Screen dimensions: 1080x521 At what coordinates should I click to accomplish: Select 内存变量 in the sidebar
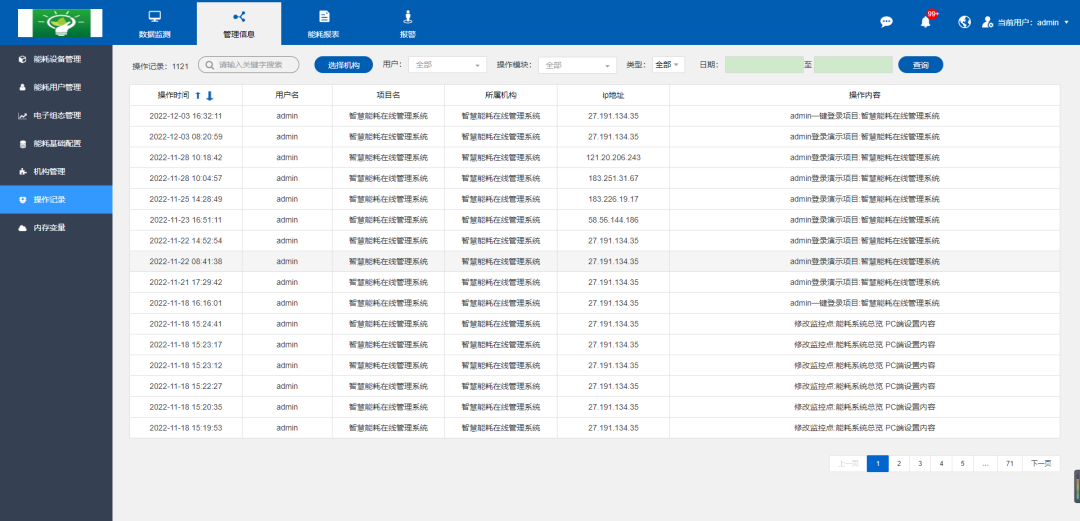[x=49, y=228]
